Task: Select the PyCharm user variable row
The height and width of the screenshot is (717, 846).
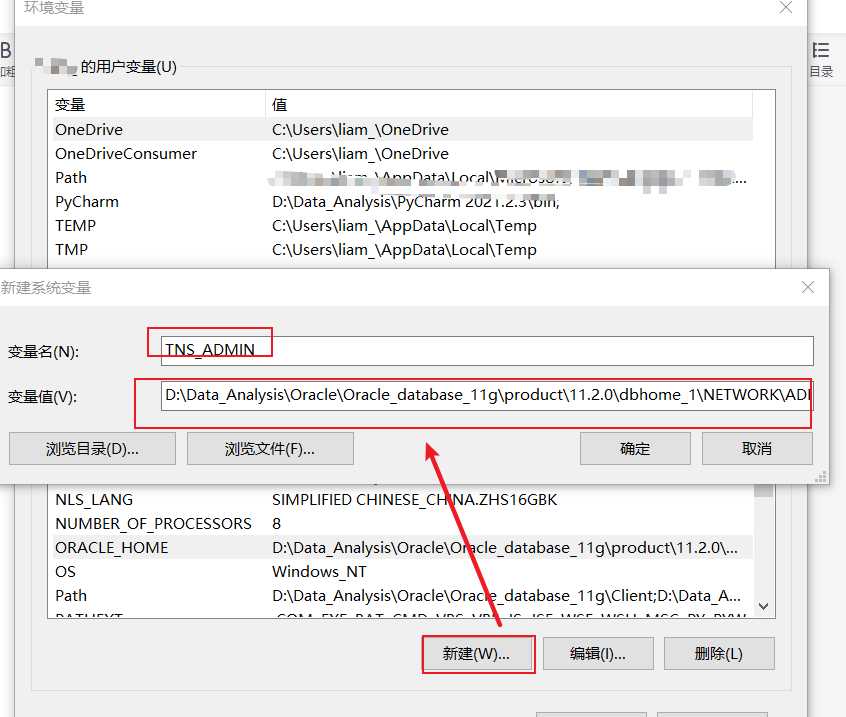Action: [402, 202]
